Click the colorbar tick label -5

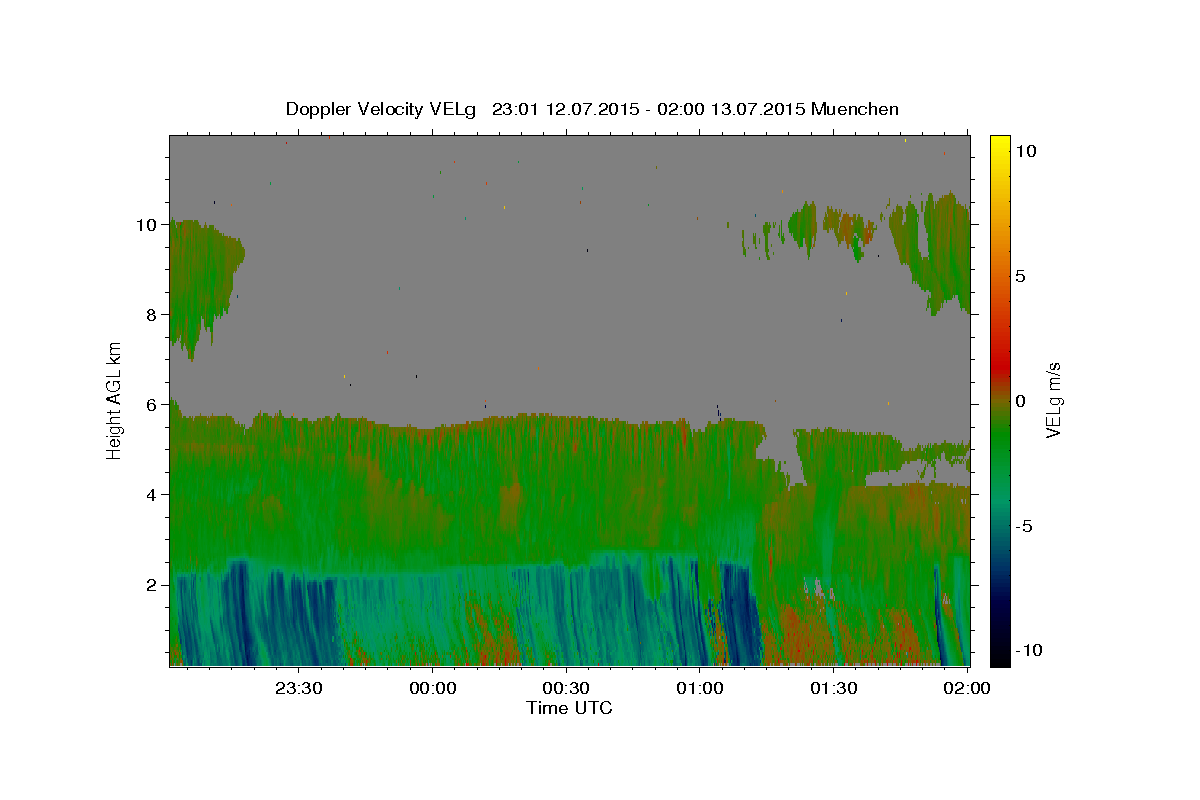point(1023,526)
